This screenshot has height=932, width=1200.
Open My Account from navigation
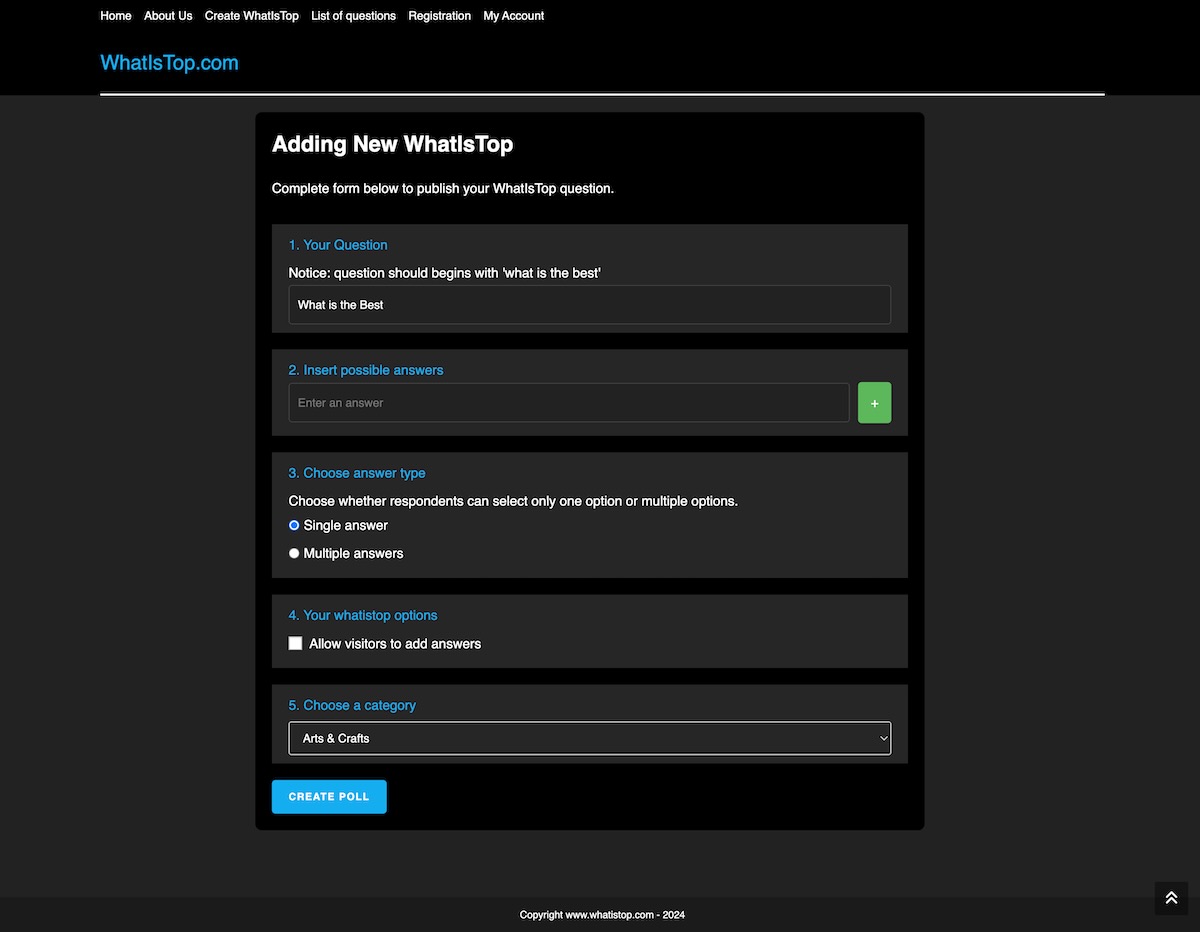[x=514, y=16]
